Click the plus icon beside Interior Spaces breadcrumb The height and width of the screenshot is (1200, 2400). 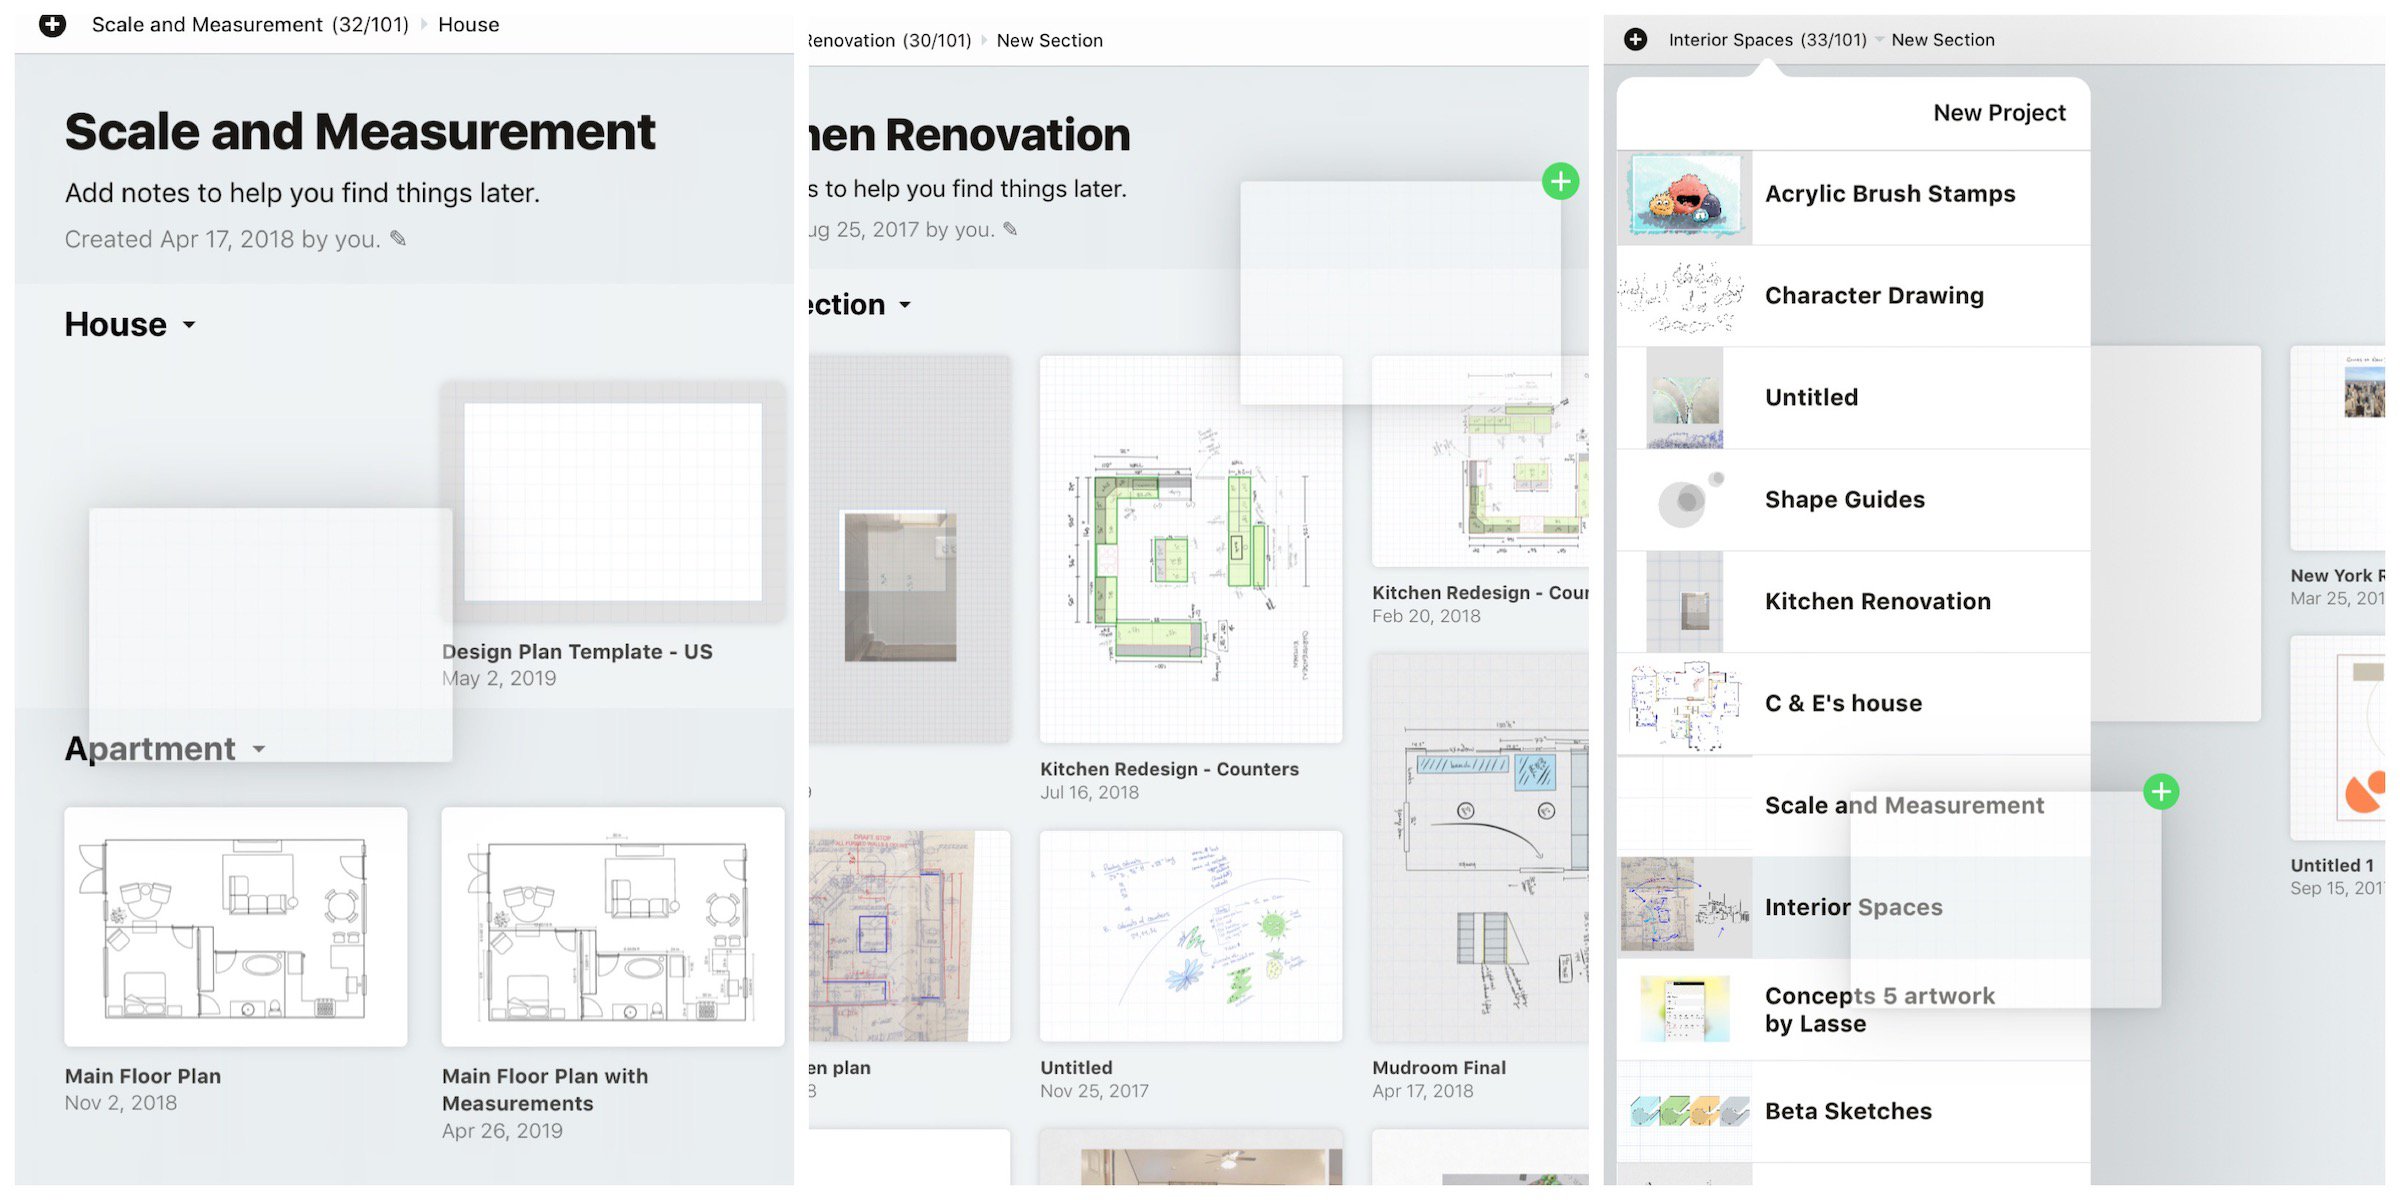pos(1635,40)
